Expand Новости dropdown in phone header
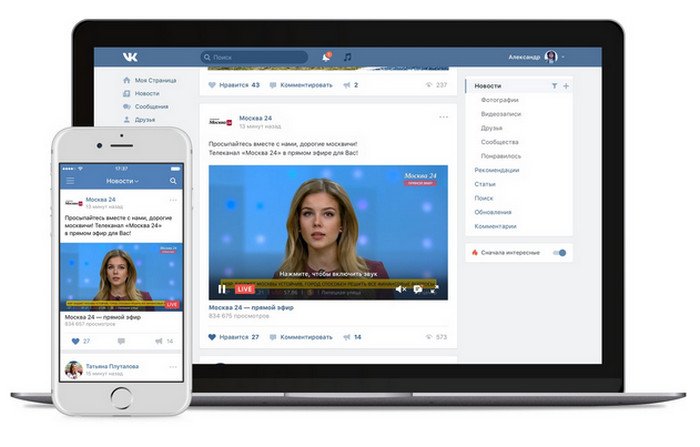Screen dimensions: 700x447 (x=122, y=181)
